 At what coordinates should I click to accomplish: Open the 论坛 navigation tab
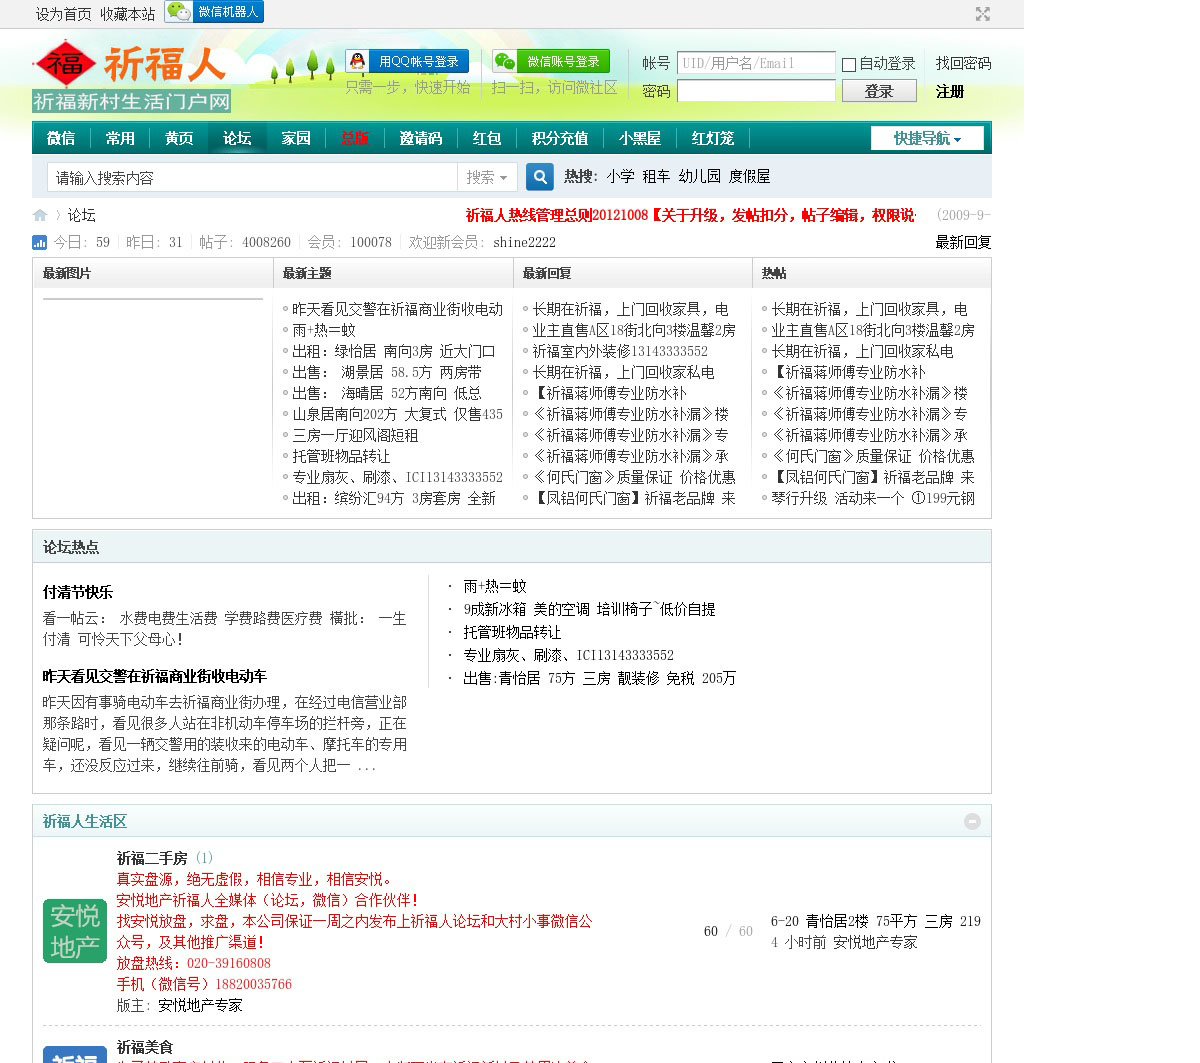pos(237,138)
